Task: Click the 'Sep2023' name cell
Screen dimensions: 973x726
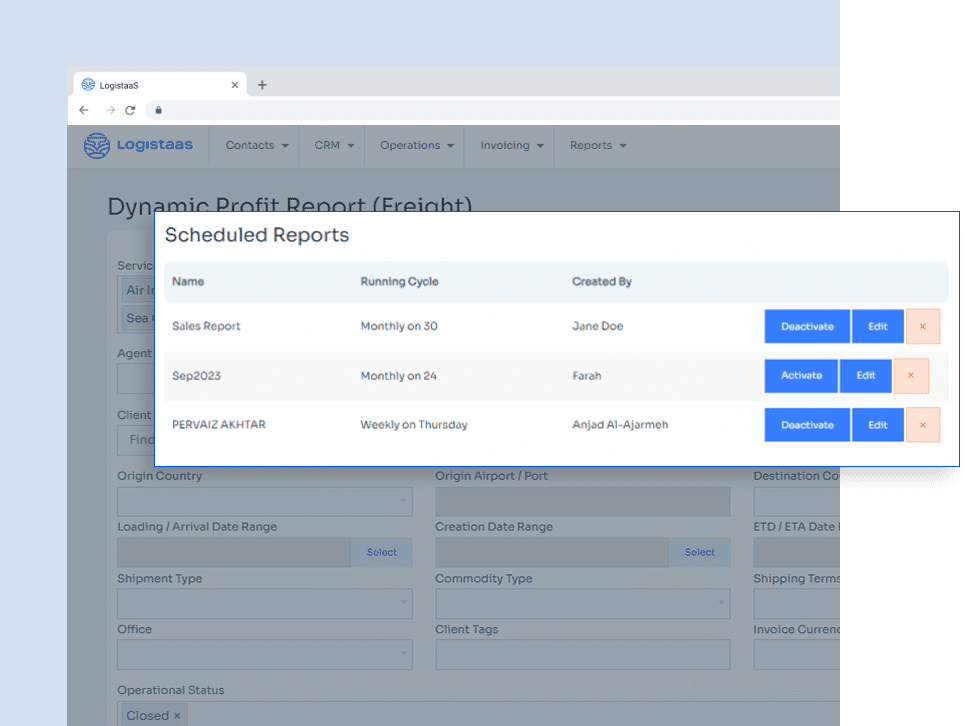Action: (196, 376)
